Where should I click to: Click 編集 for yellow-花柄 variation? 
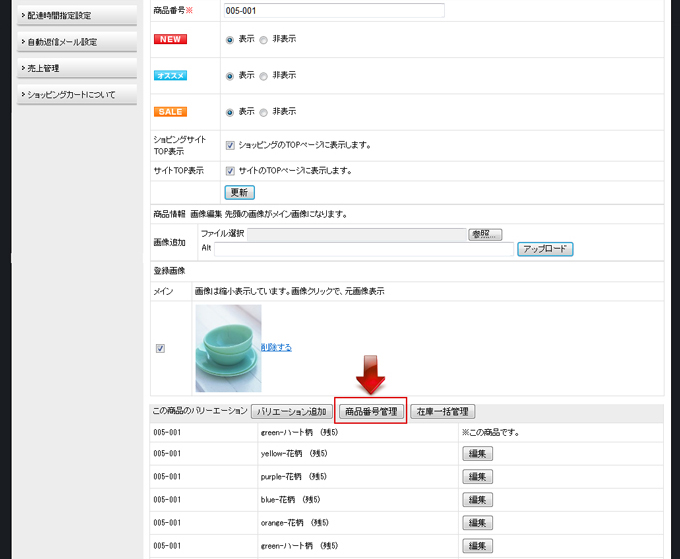click(x=478, y=453)
